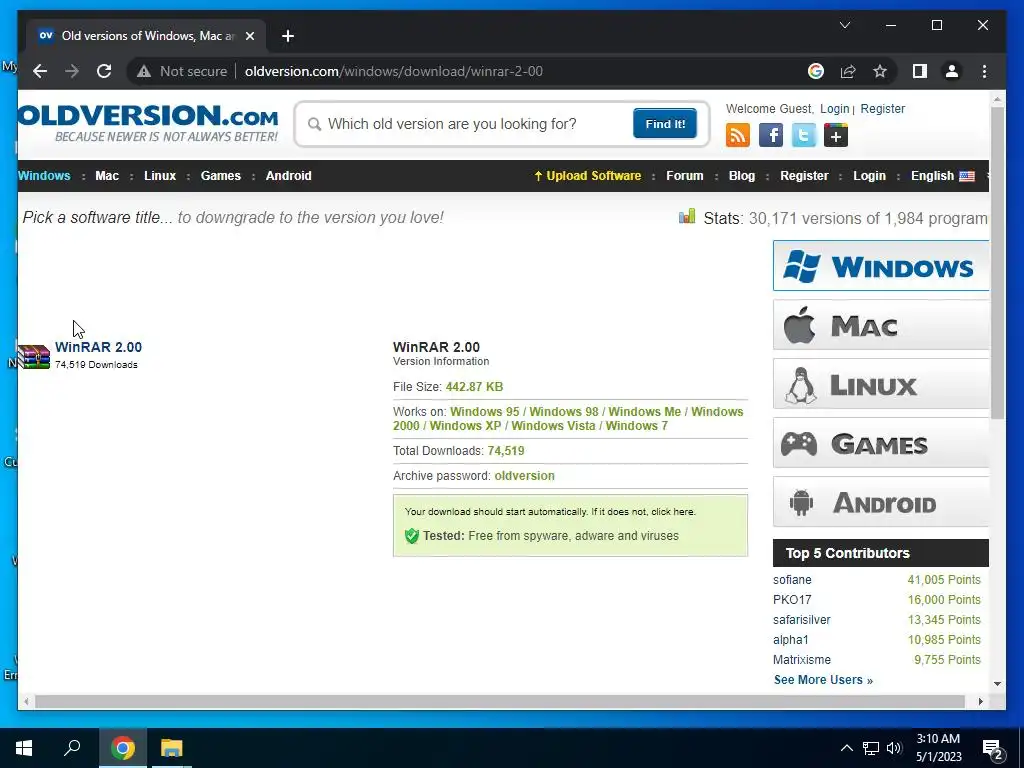
Task: Click the big Games category banner
Action: [880, 443]
